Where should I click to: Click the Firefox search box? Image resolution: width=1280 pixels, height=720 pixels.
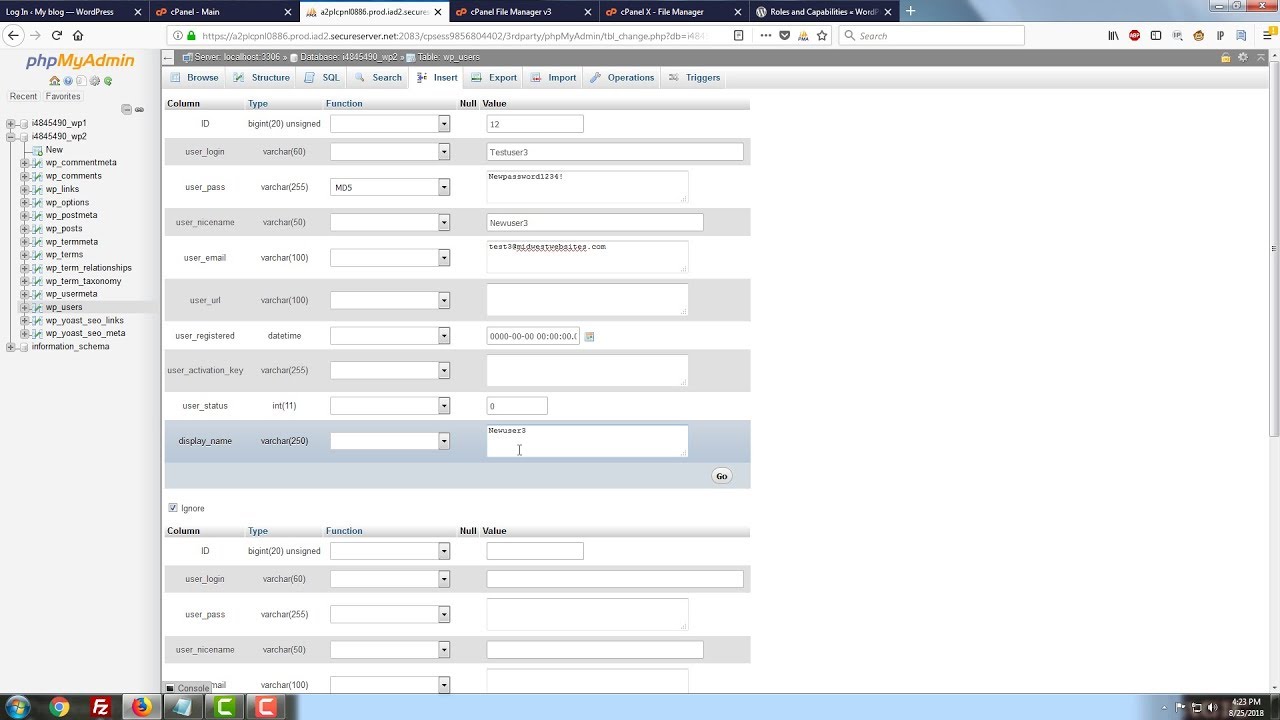click(x=931, y=35)
